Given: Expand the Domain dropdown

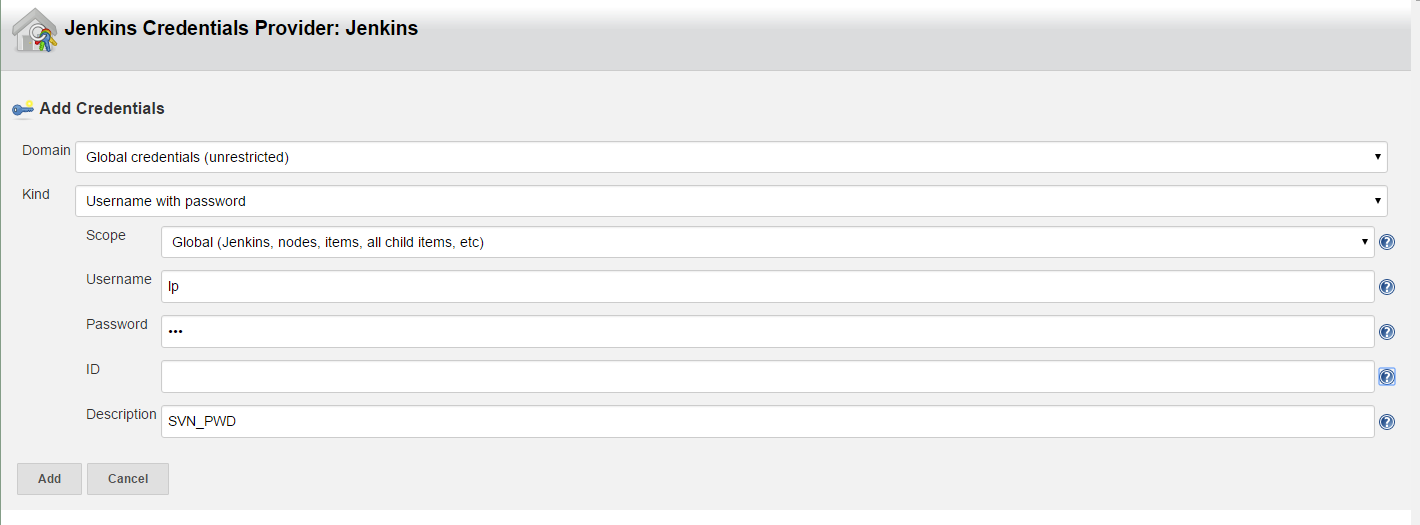Looking at the screenshot, I should point(731,157).
